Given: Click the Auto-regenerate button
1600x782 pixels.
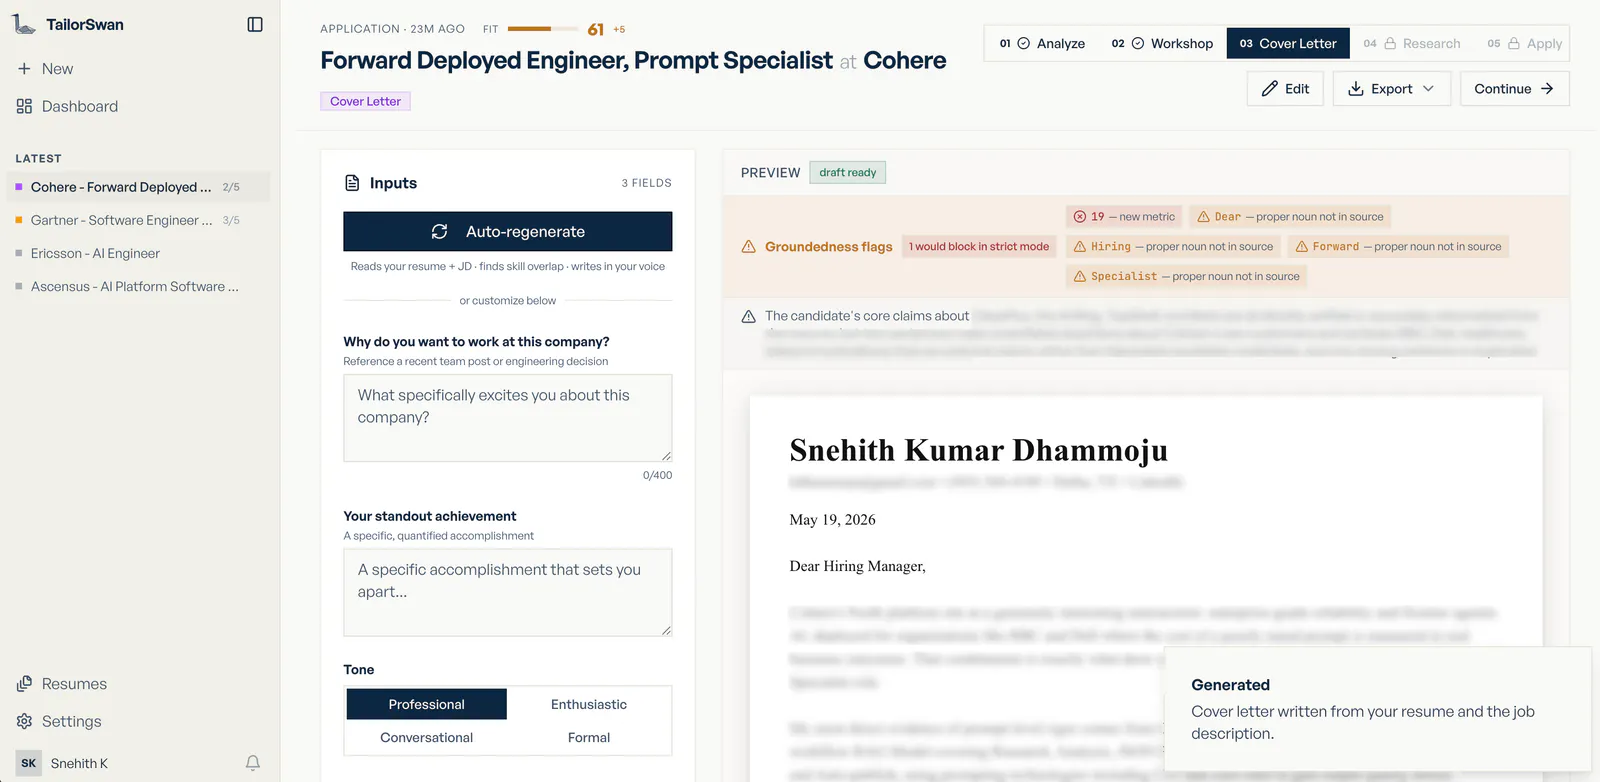Looking at the screenshot, I should pos(508,232).
